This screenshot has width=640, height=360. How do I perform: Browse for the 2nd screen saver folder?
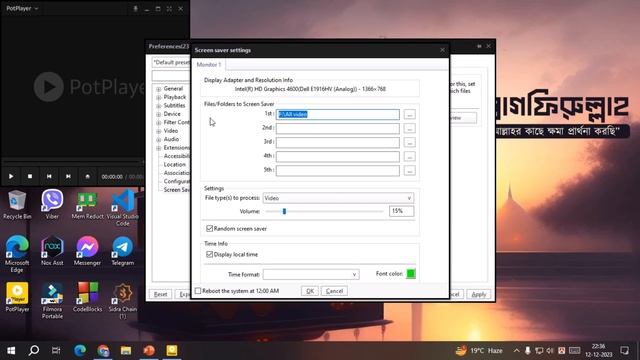click(x=409, y=128)
